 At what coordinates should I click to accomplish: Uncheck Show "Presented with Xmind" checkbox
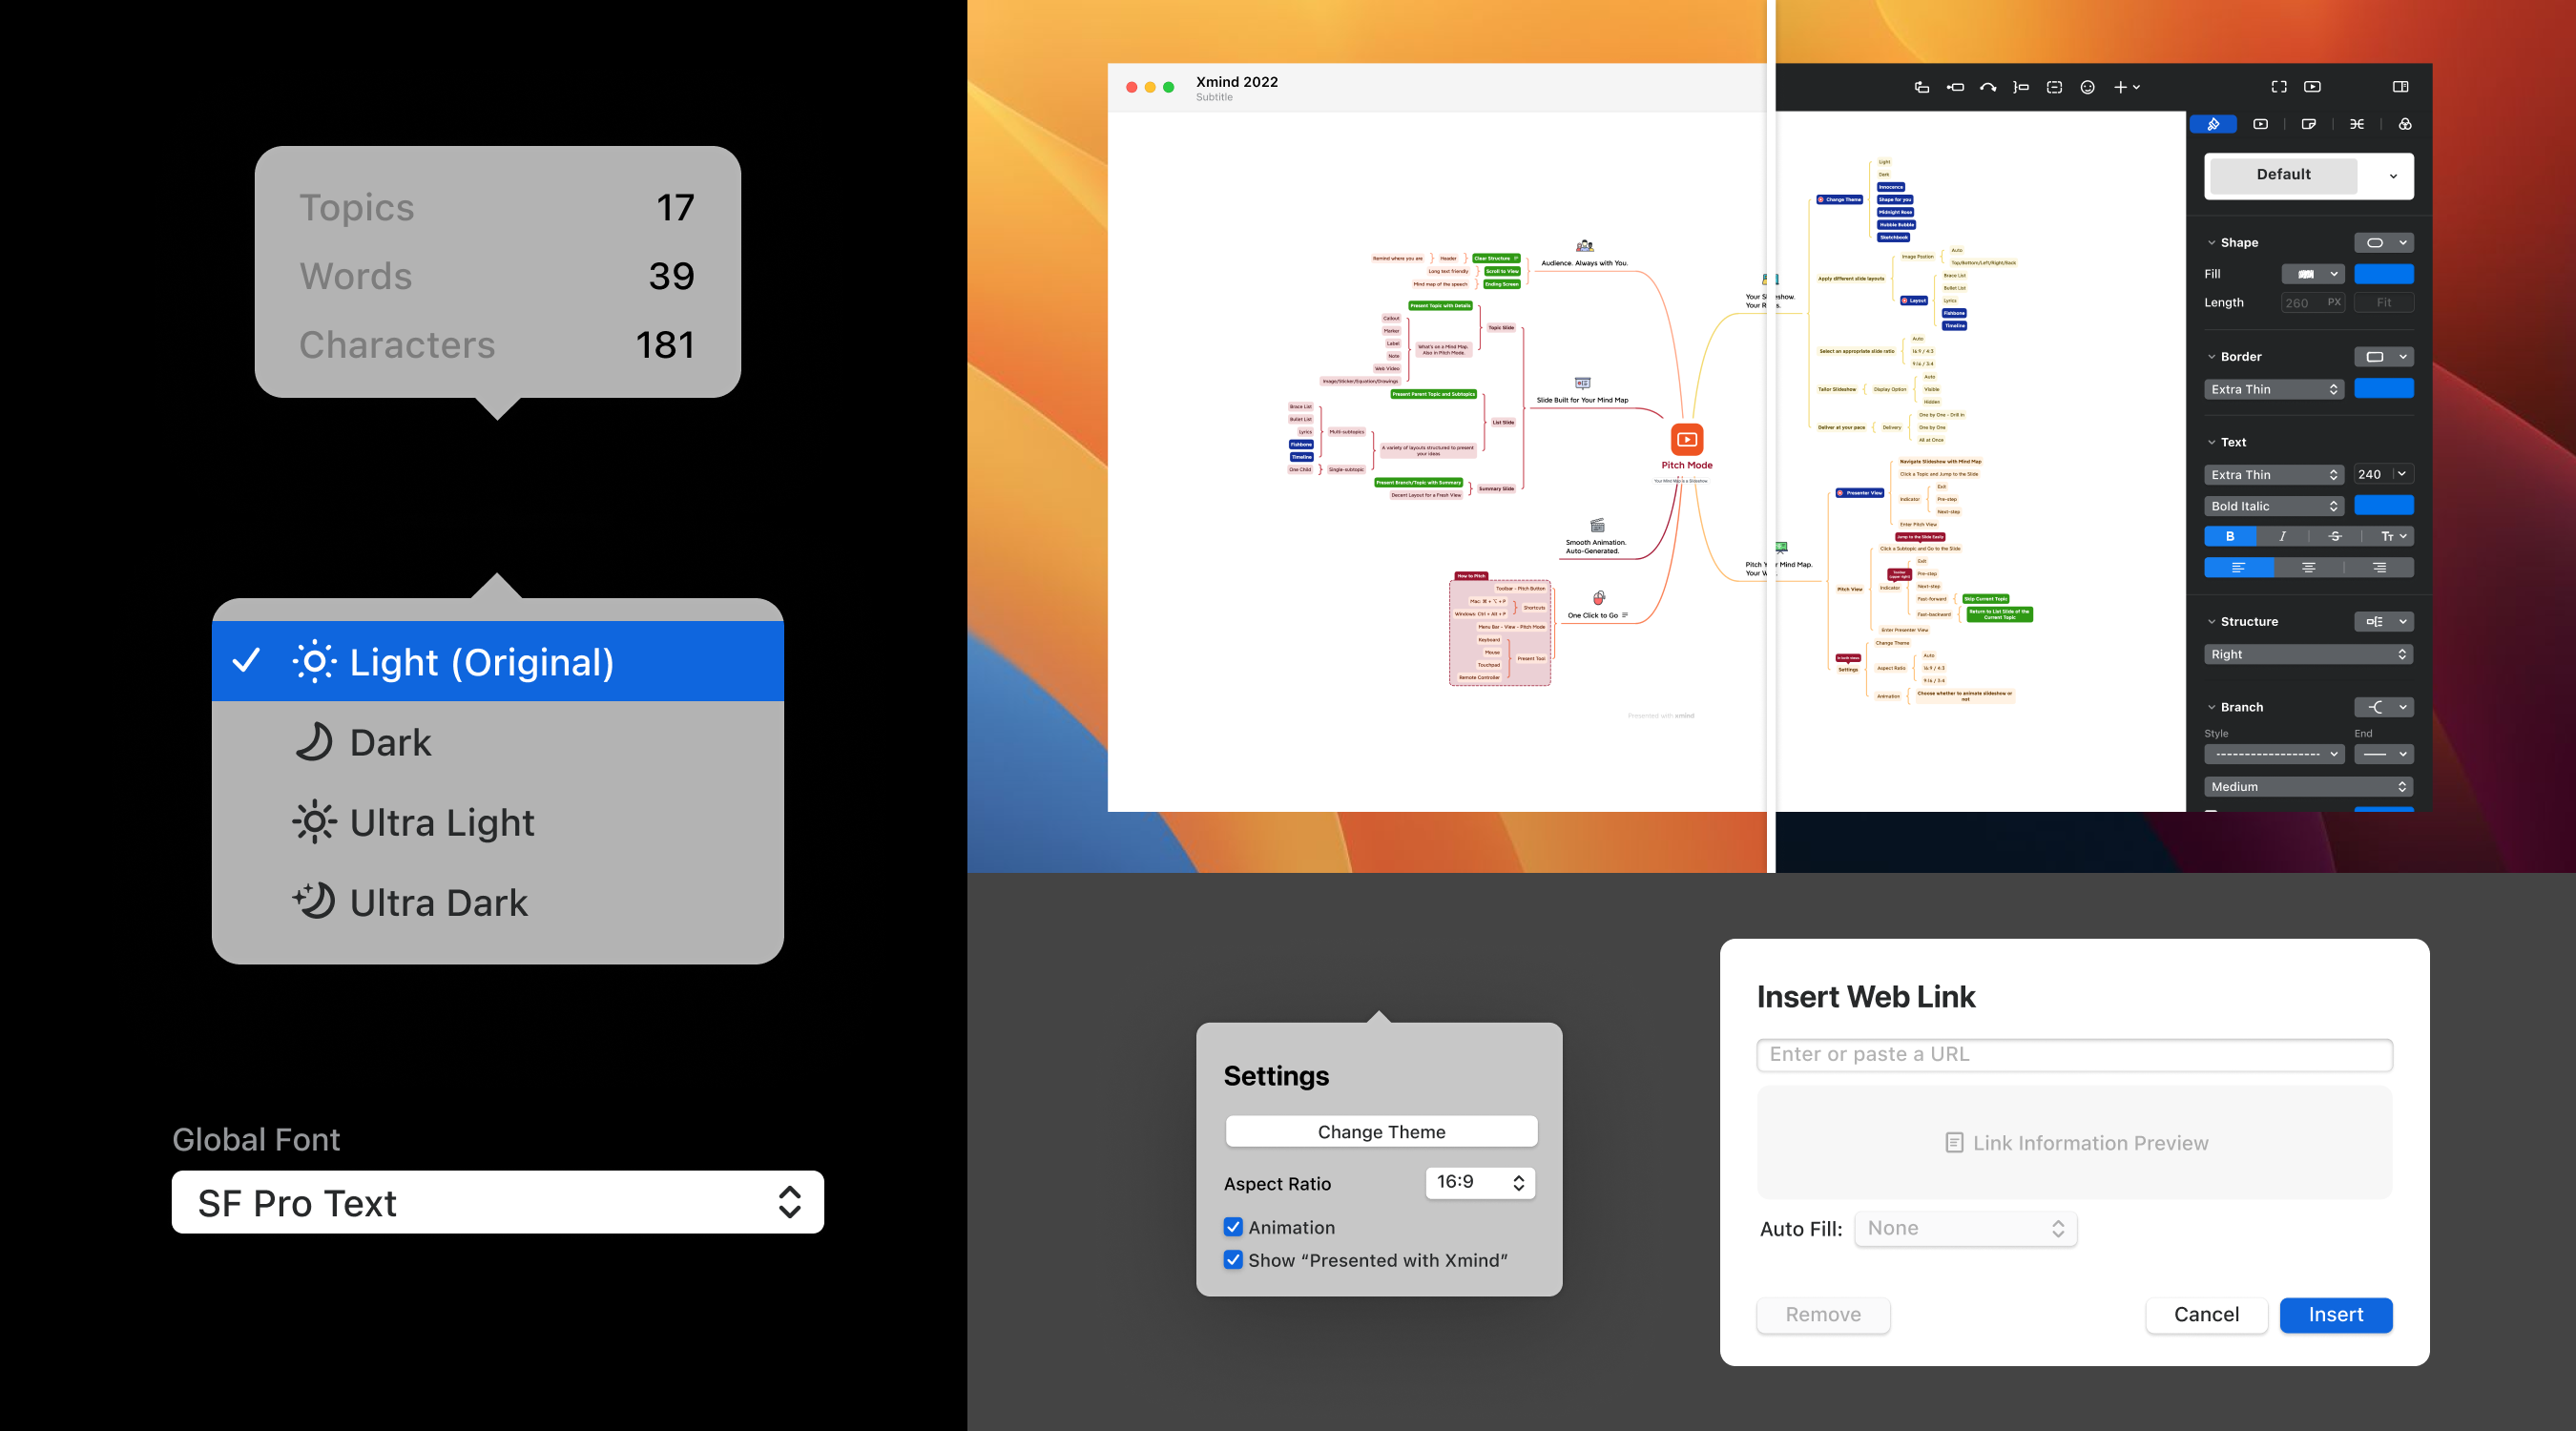(1233, 1260)
